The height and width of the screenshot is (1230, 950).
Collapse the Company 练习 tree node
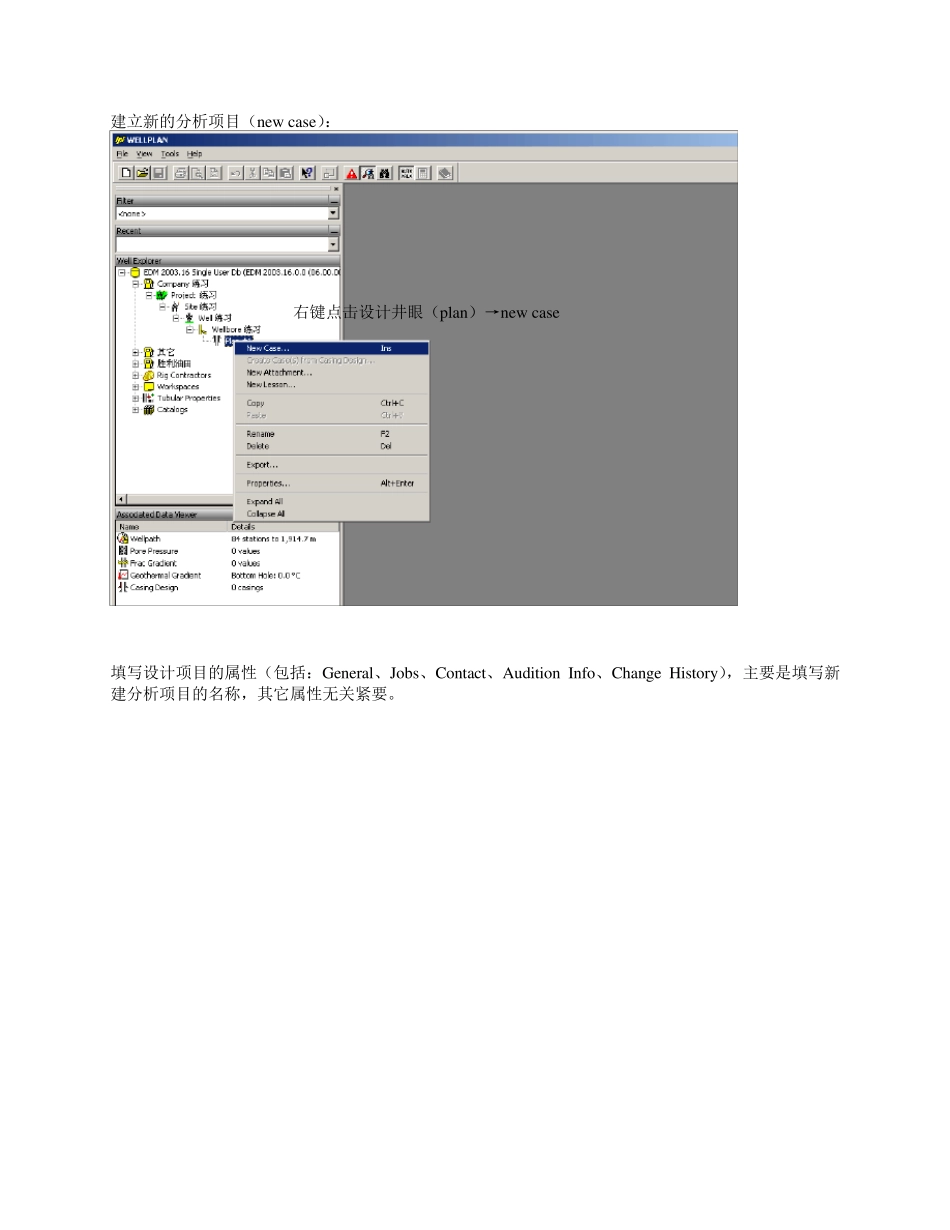click(136, 284)
